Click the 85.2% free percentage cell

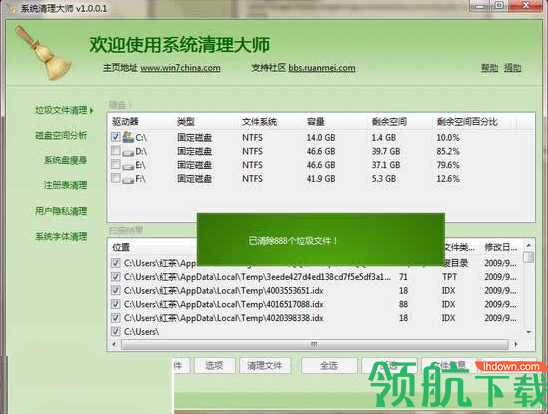pyautogui.click(x=448, y=151)
